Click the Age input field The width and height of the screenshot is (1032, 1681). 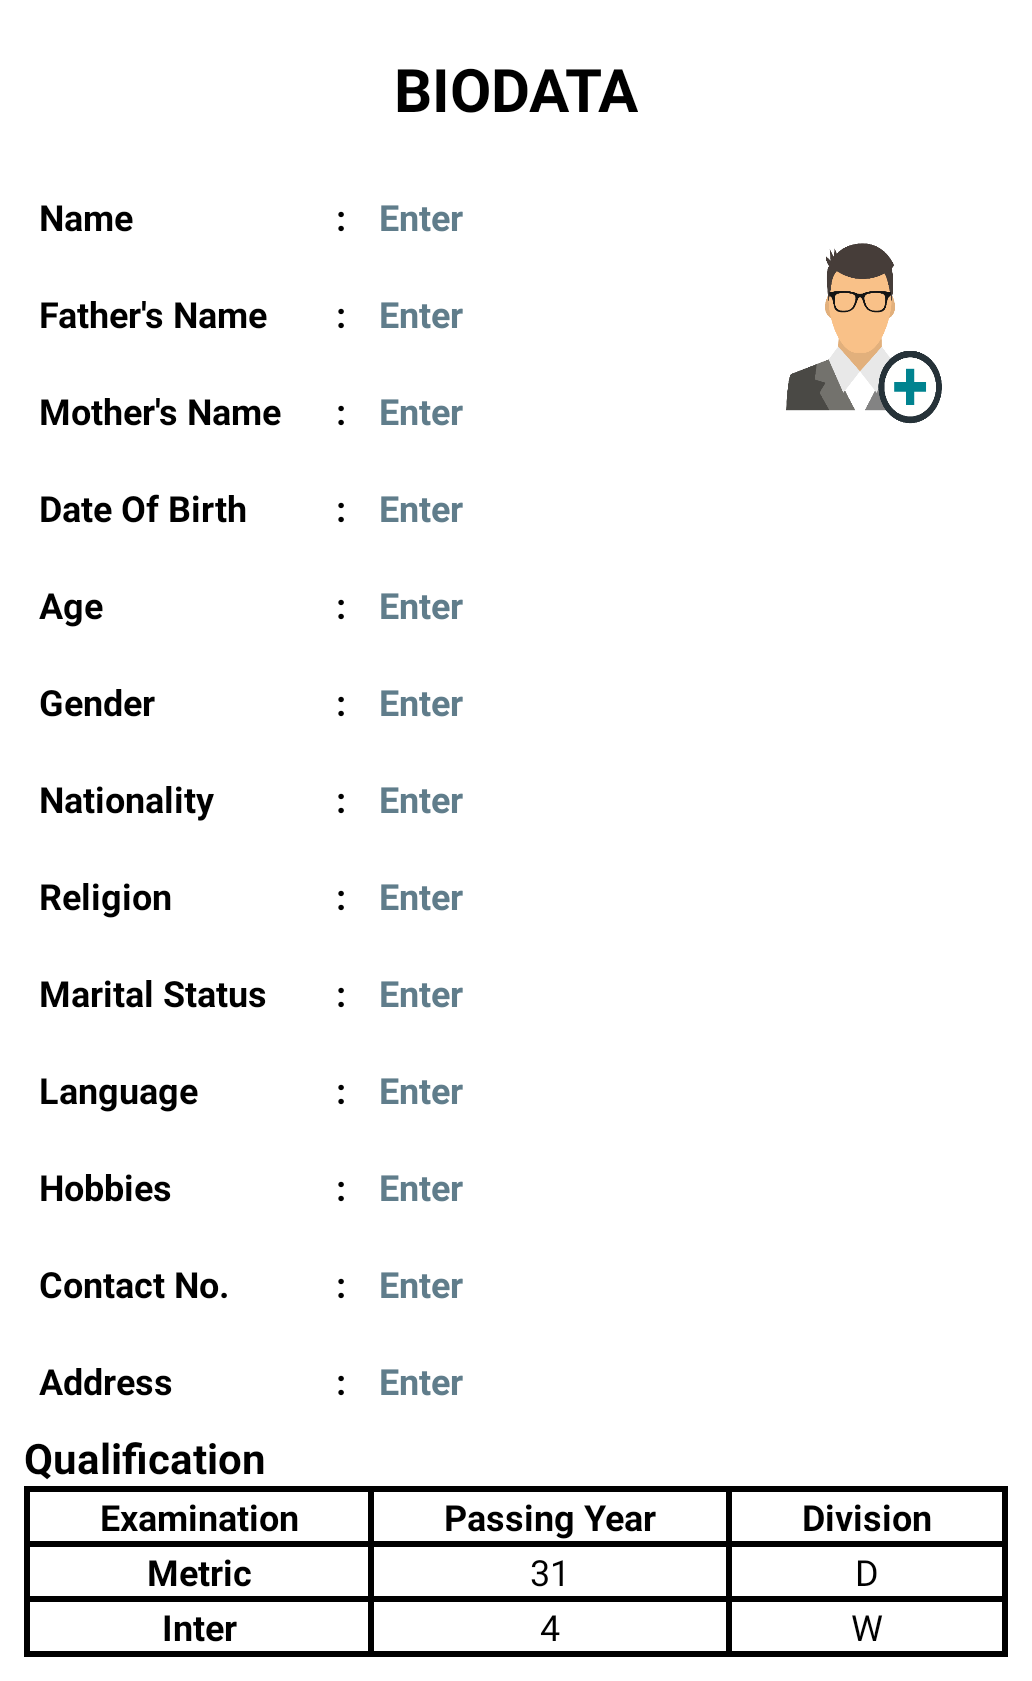coord(421,607)
